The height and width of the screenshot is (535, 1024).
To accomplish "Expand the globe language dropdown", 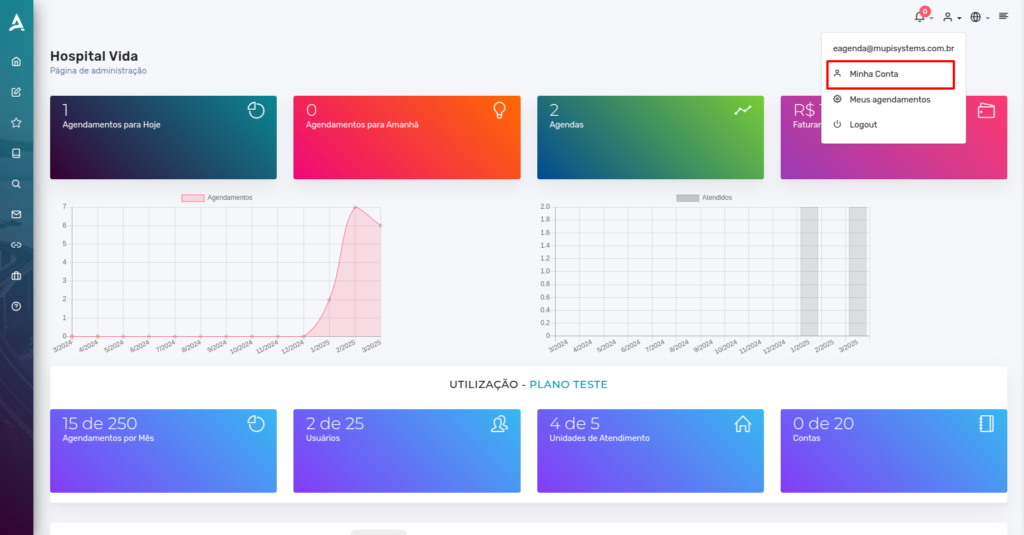I will click(x=980, y=17).
